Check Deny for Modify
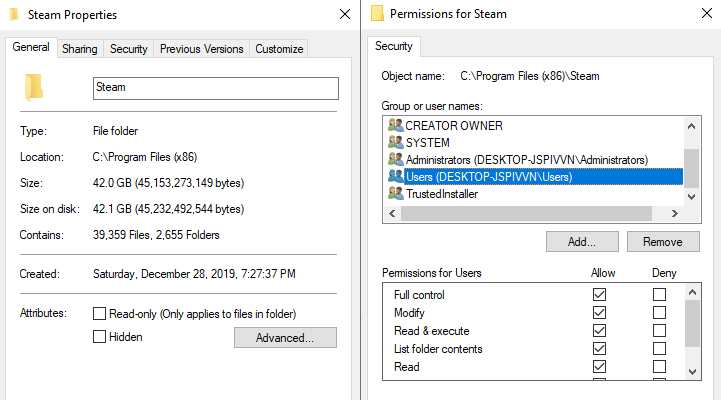Image resolution: width=721 pixels, height=400 pixels. coord(659,313)
